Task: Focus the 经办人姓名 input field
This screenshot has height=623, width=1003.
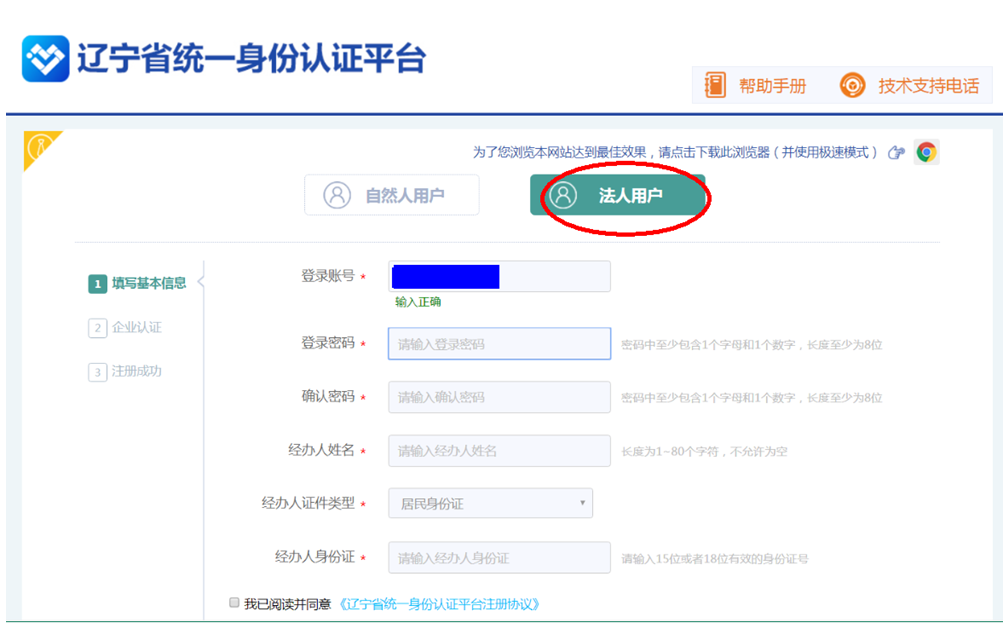Action: point(499,450)
